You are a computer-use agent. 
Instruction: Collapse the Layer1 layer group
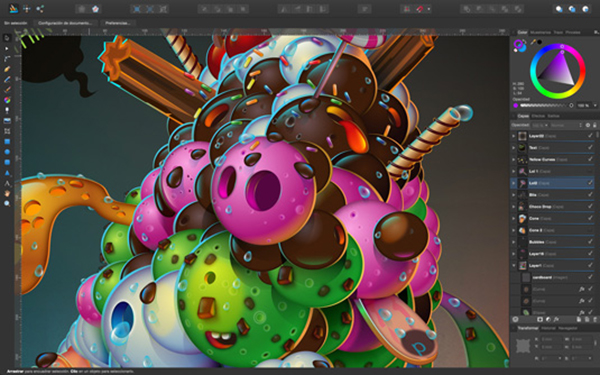click(x=514, y=266)
